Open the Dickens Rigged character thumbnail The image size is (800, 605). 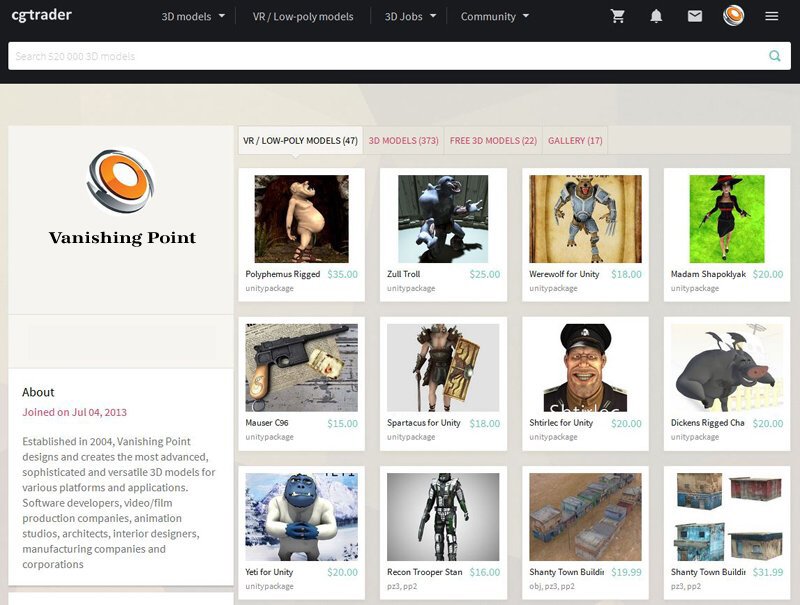pyautogui.click(x=727, y=368)
